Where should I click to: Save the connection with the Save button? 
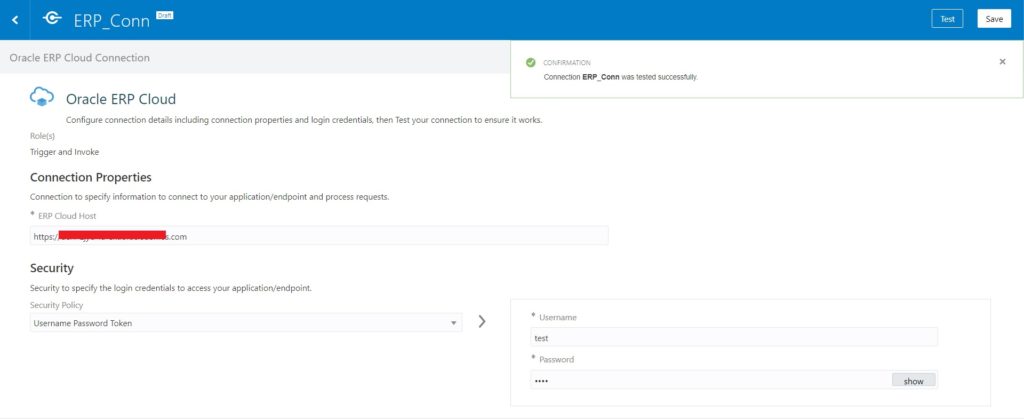[993, 19]
